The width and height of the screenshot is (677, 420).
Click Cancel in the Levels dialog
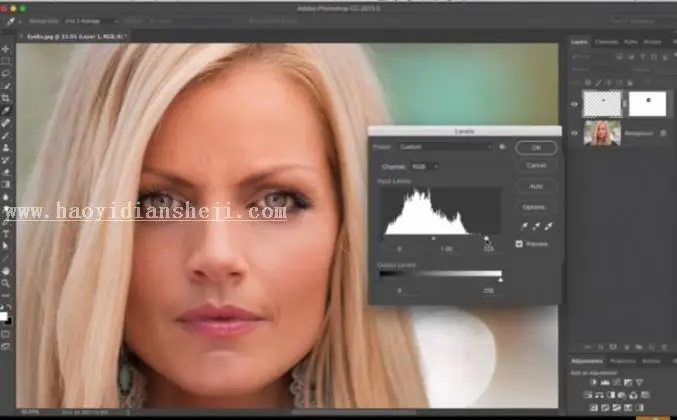536,165
